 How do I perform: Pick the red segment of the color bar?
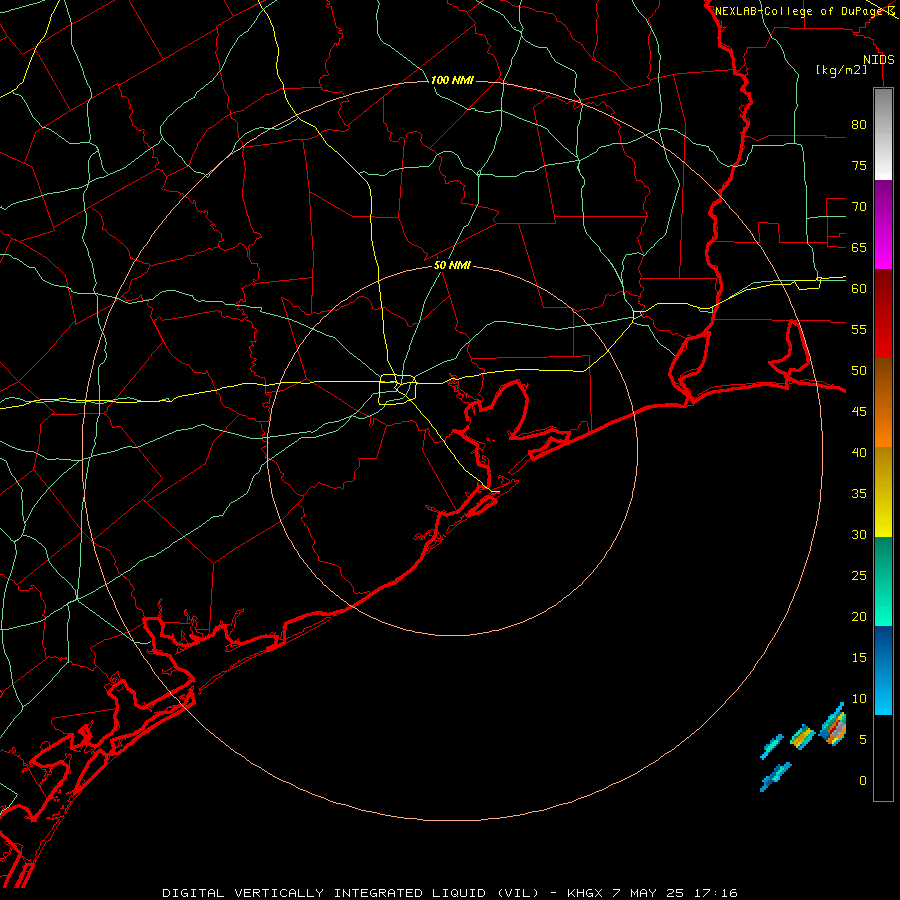[x=883, y=313]
